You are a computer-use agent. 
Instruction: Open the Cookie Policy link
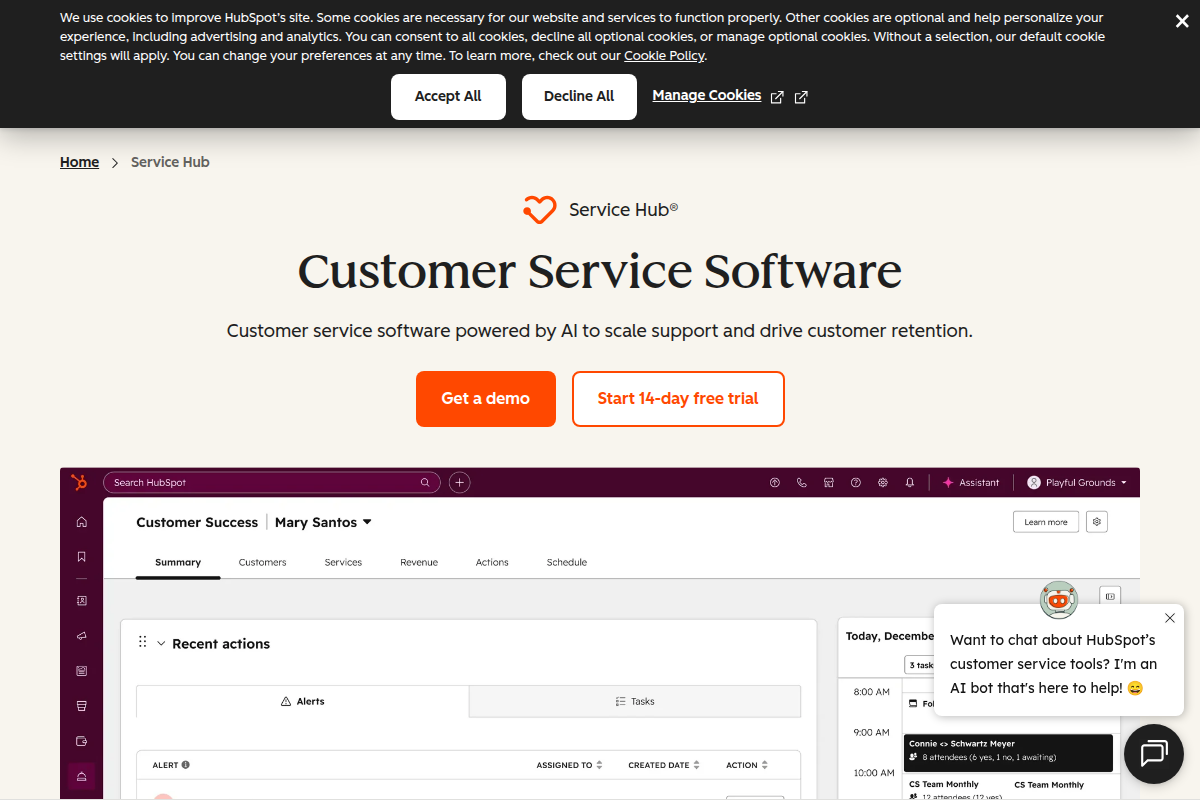[664, 55]
